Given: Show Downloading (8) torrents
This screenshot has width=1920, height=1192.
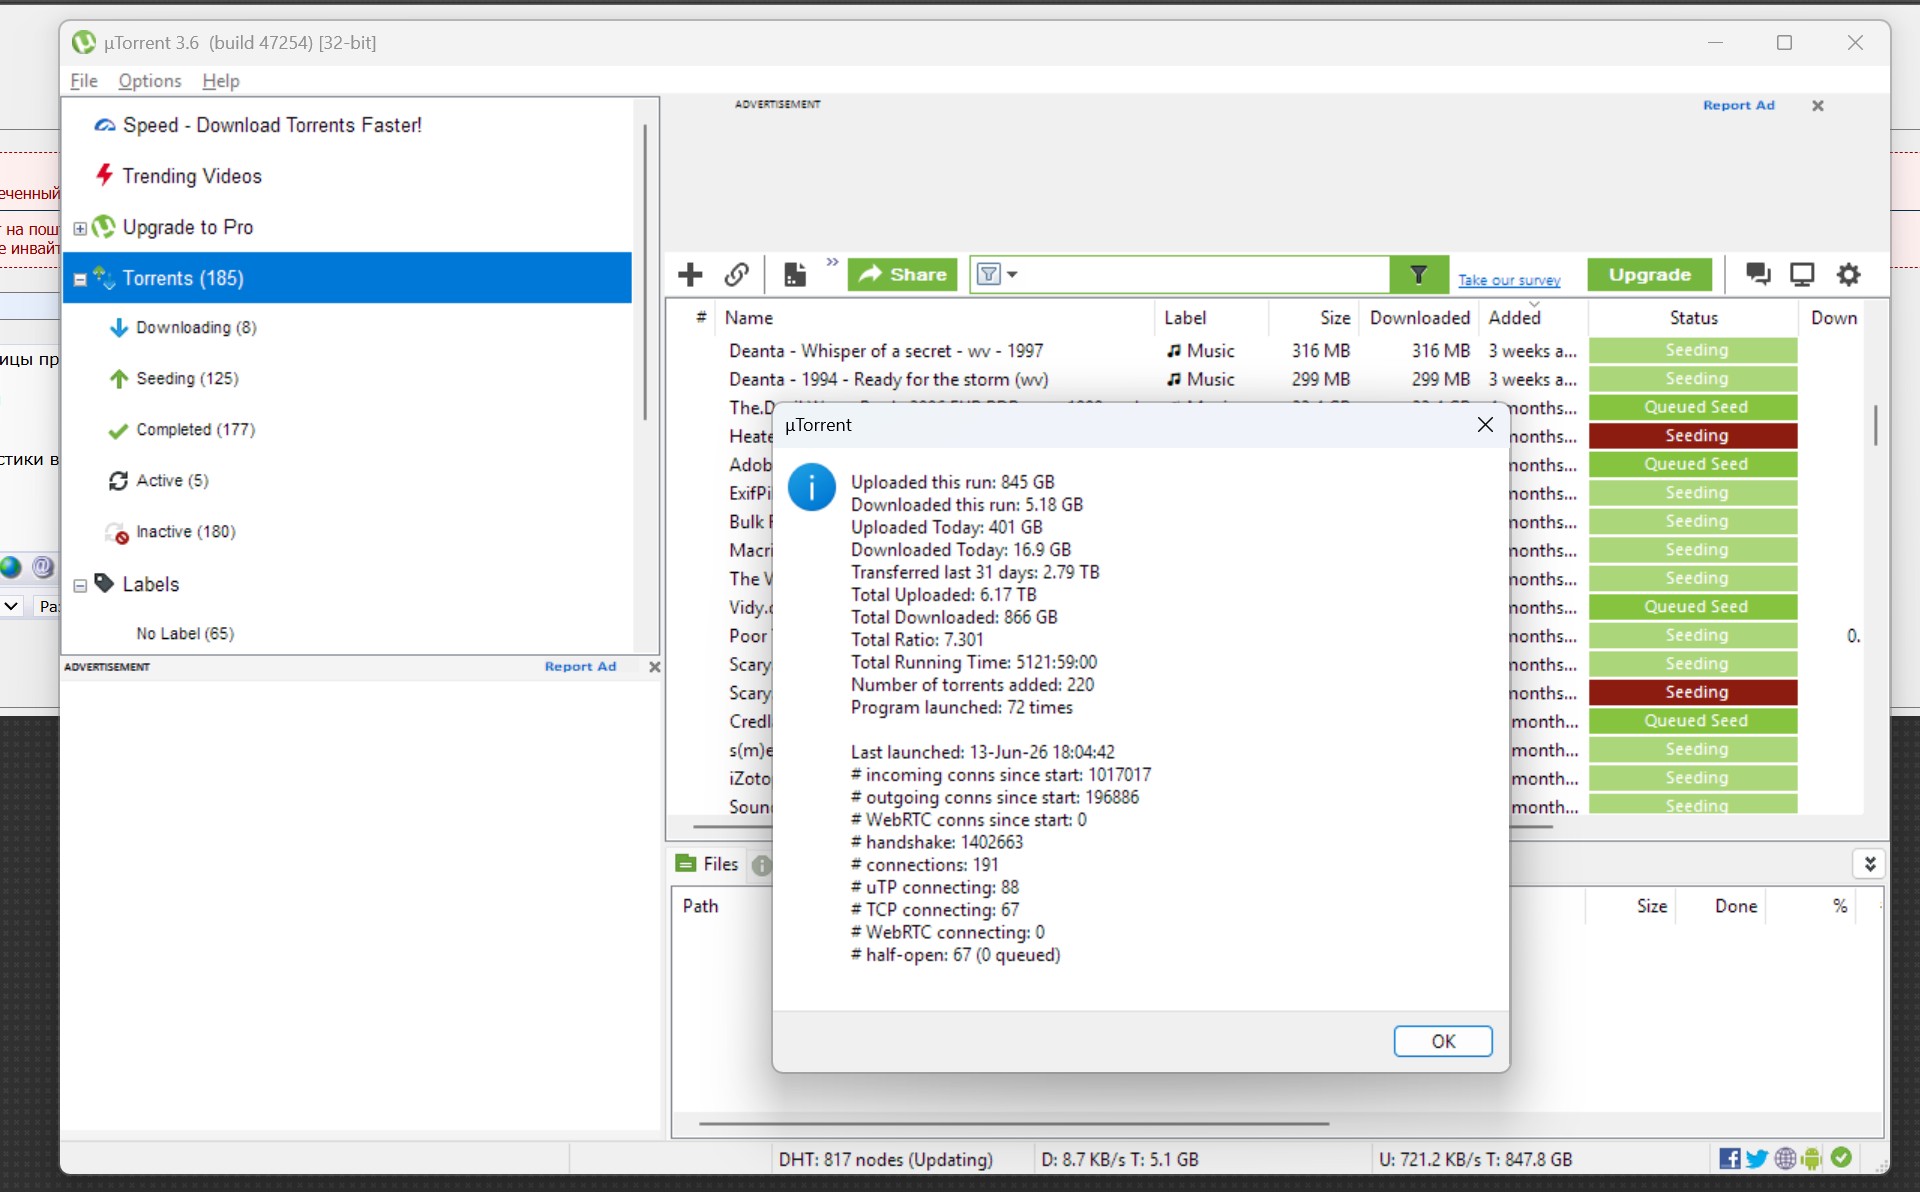Looking at the screenshot, I should pyautogui.click(x=196, y=327).
